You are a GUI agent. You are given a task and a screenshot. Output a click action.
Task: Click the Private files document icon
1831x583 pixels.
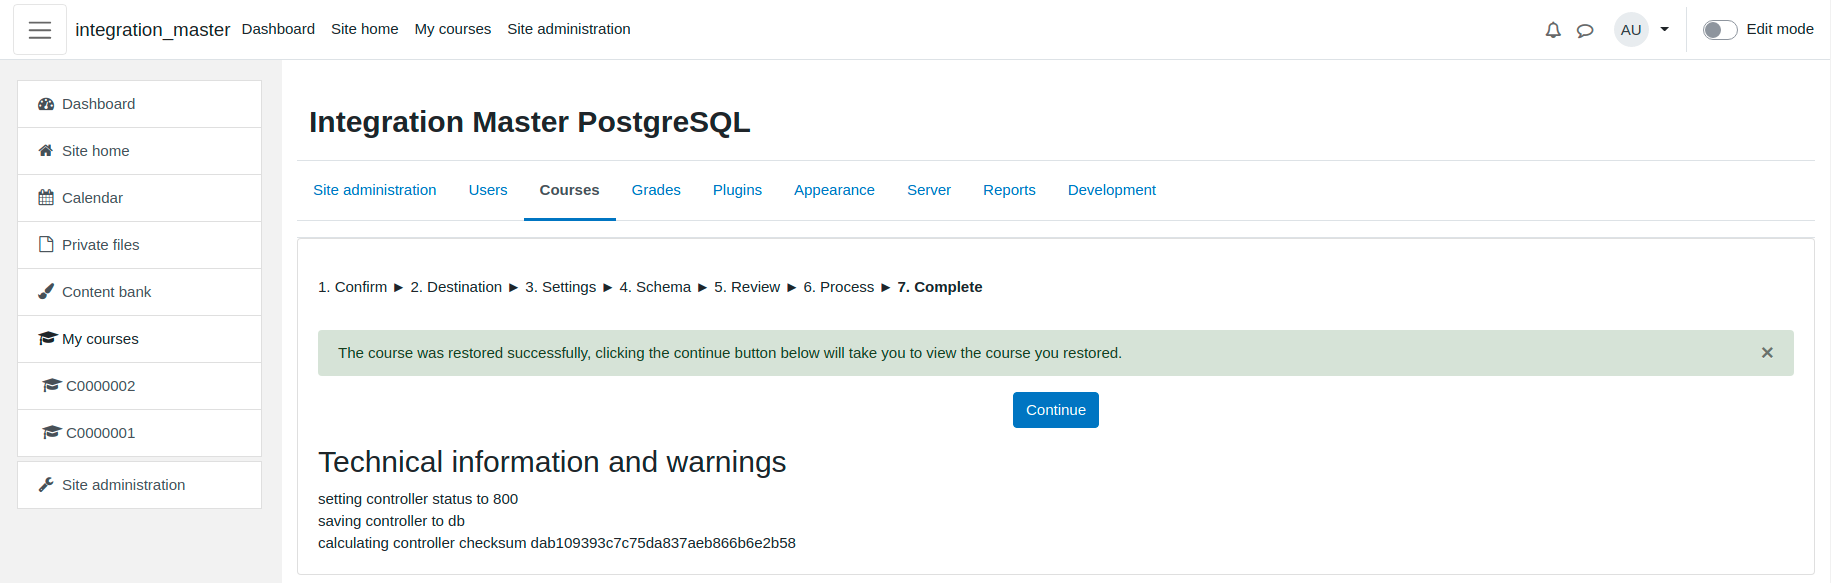click(x=46, y=245)
